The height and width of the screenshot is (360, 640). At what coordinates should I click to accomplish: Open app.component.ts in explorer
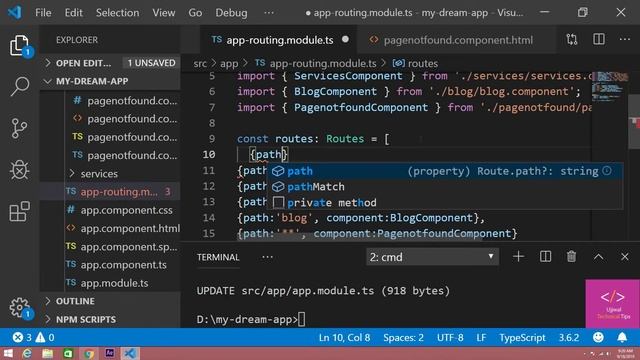110,265
